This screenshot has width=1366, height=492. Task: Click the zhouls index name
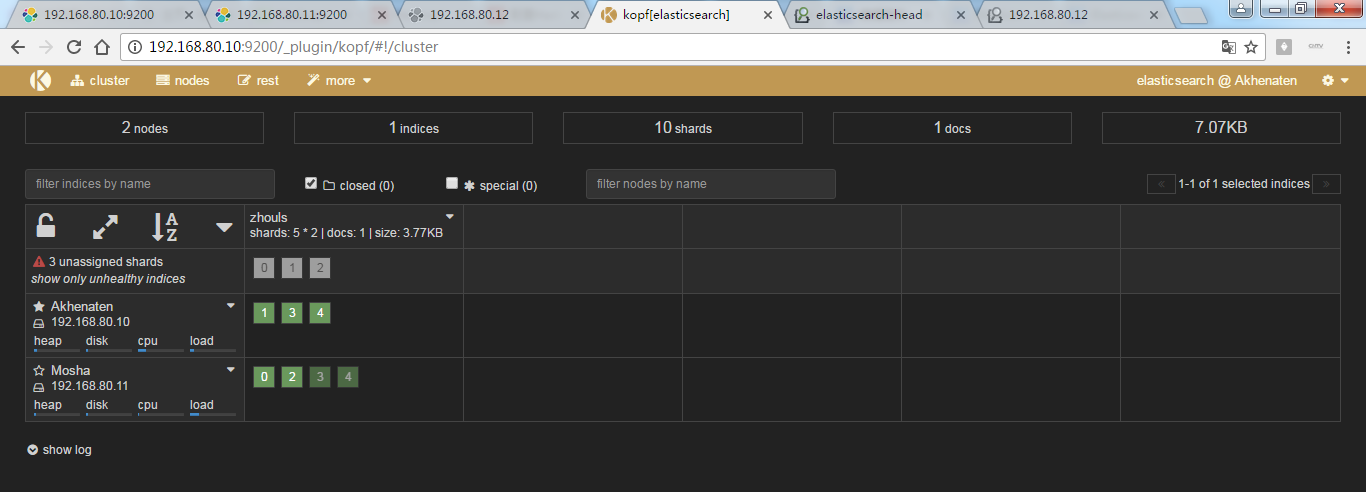point(269,216)
